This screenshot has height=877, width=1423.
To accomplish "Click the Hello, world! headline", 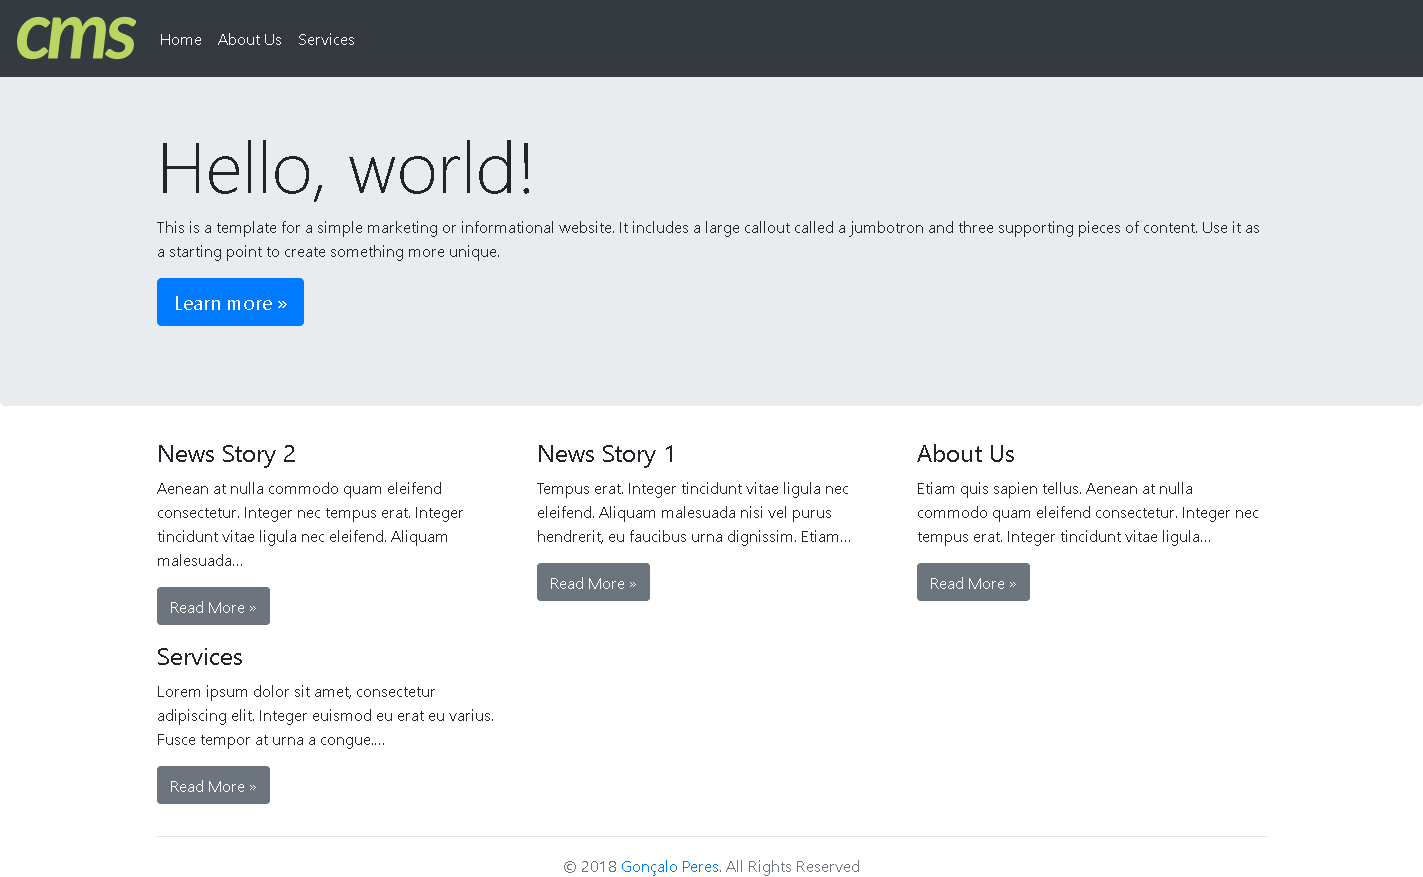I will pyautogui.click(x=345, y=169).
